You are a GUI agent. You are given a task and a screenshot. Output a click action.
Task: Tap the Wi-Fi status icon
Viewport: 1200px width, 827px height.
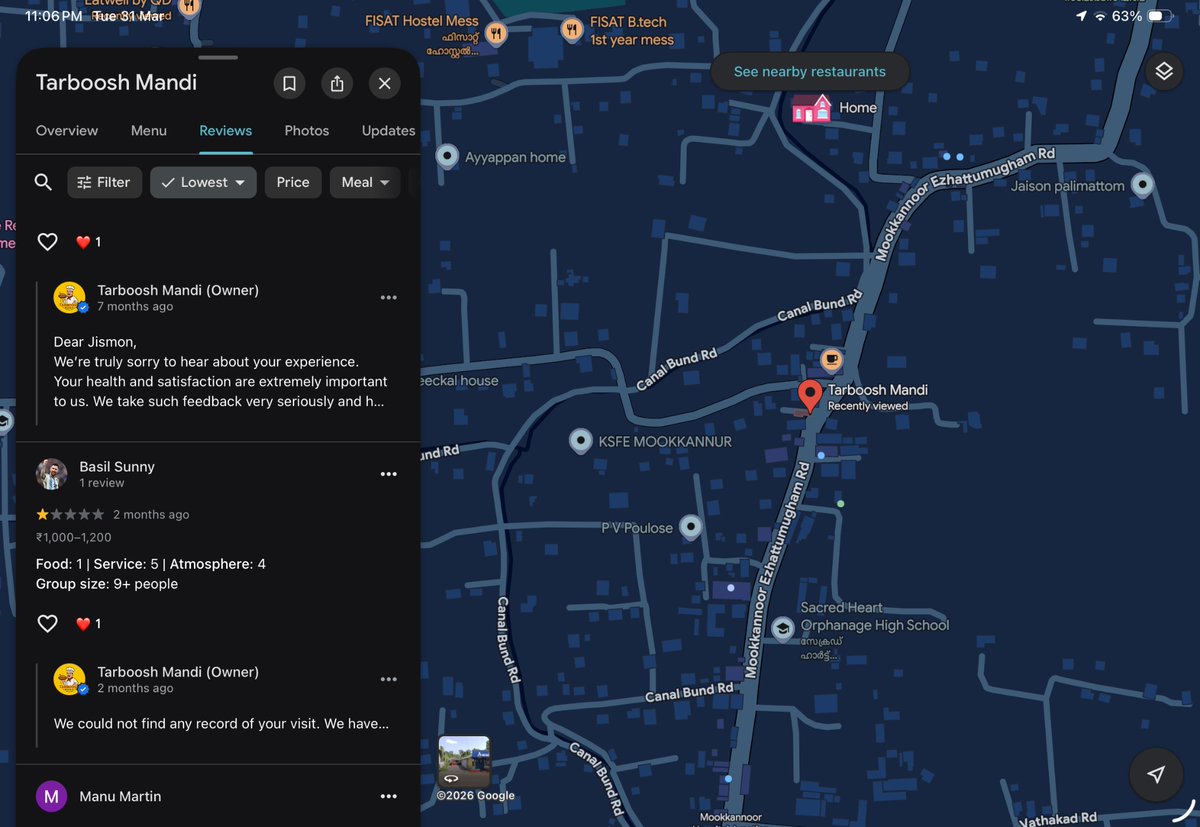point(1101,16)
